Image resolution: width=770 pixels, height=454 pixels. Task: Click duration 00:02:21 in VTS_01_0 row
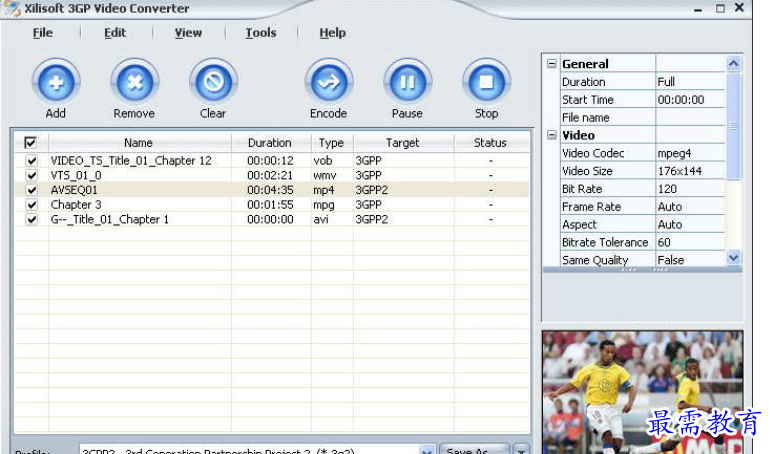[271, 175]
